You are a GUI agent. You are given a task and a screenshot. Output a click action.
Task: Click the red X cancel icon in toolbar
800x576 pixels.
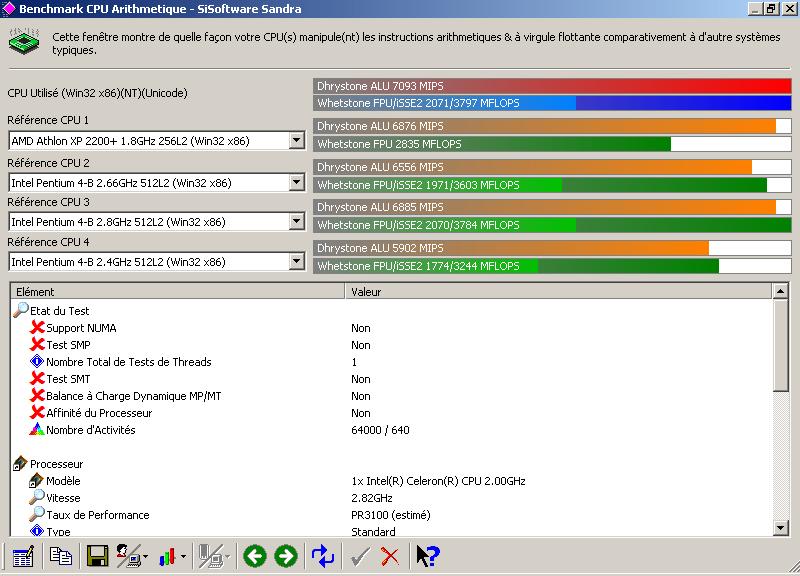point(390,557)
